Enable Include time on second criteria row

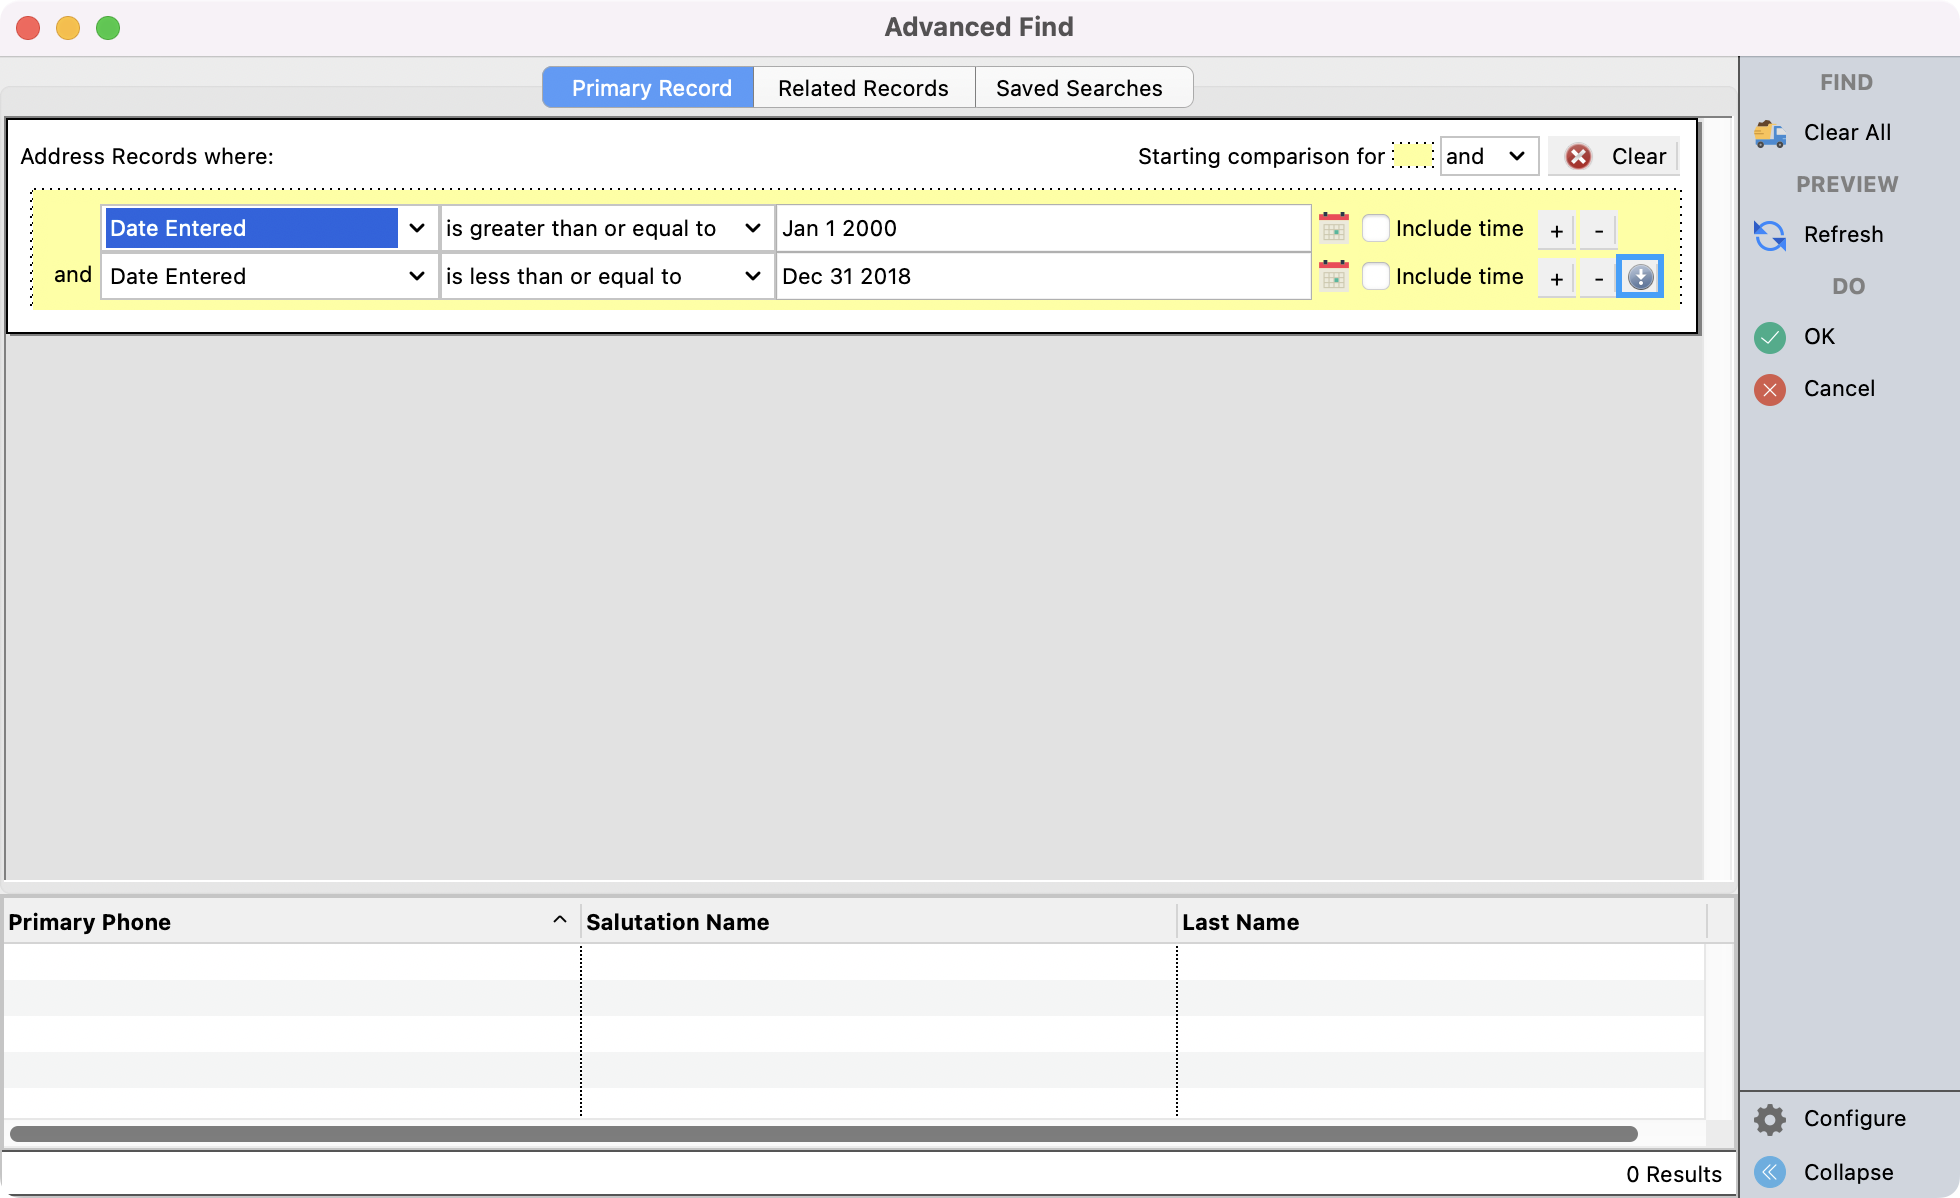[x=1376, y=276]
